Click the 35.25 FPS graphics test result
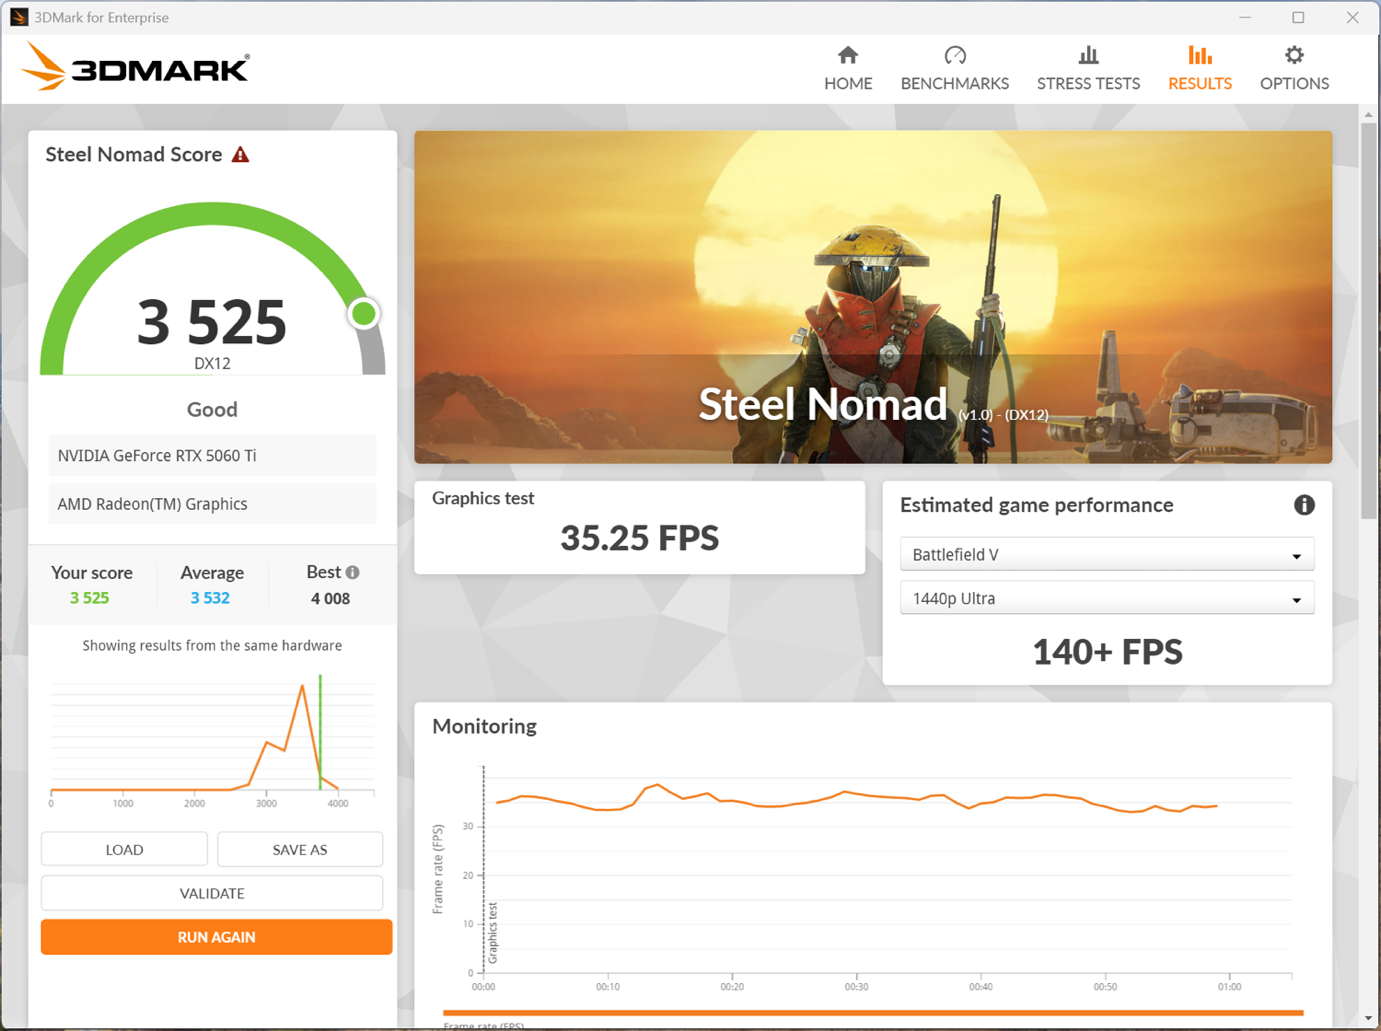 [x=640, y=538]
